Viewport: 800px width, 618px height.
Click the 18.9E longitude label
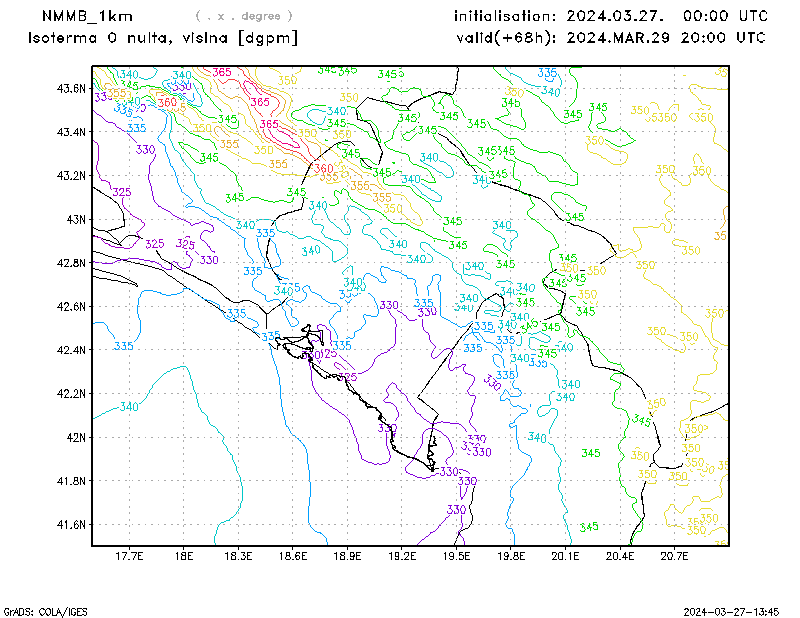[347, 556]
